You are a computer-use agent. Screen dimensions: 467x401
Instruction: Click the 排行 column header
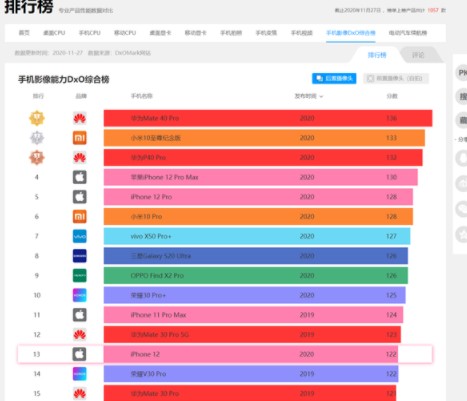click(38, 96)
